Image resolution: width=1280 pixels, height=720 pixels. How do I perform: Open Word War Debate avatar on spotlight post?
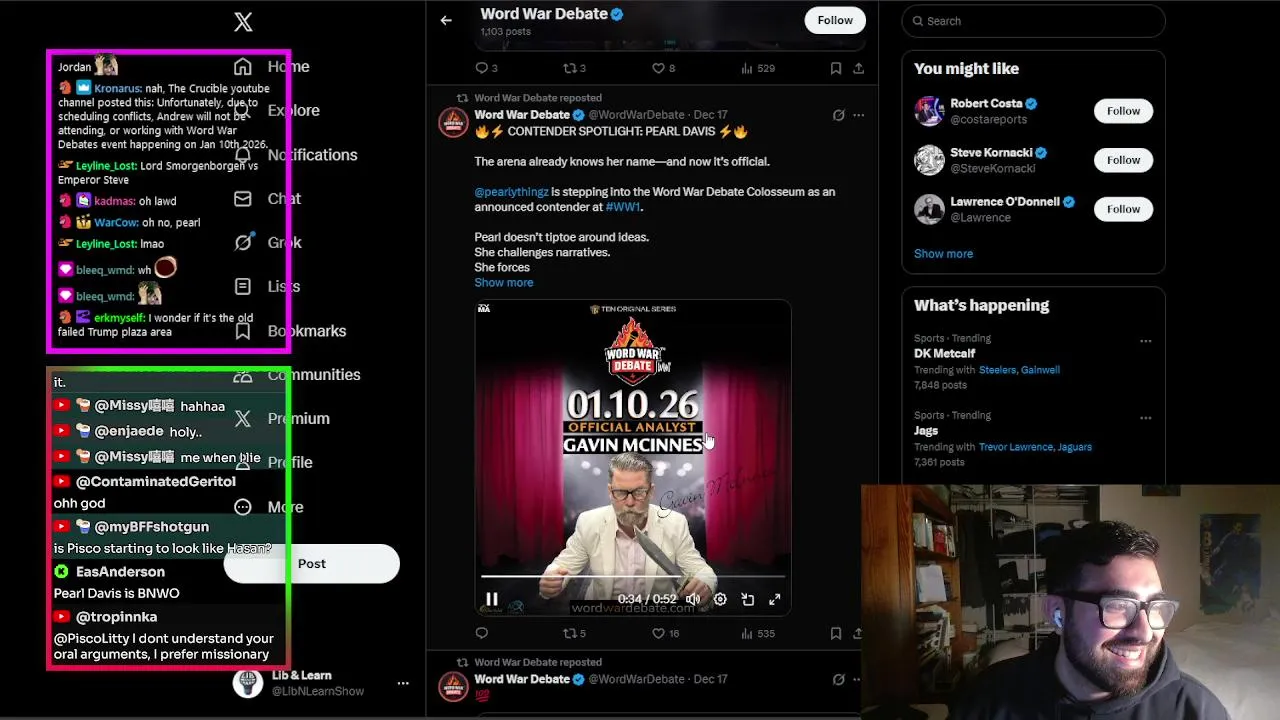[x=453, y=122]
